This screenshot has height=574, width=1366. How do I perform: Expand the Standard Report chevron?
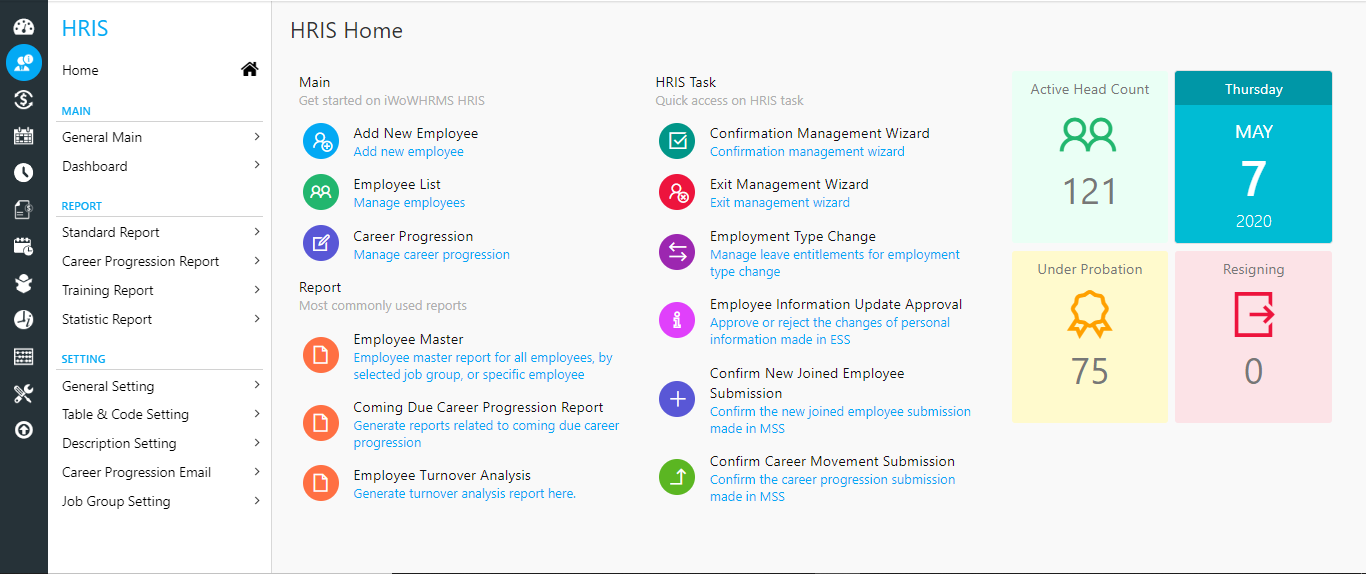tap(257, 232)
